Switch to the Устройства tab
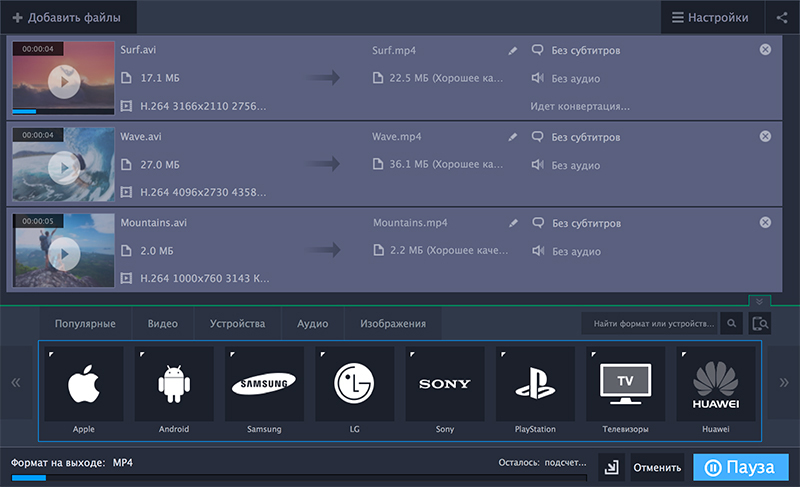This screenshot has width=800, height=487. point(237,324)
